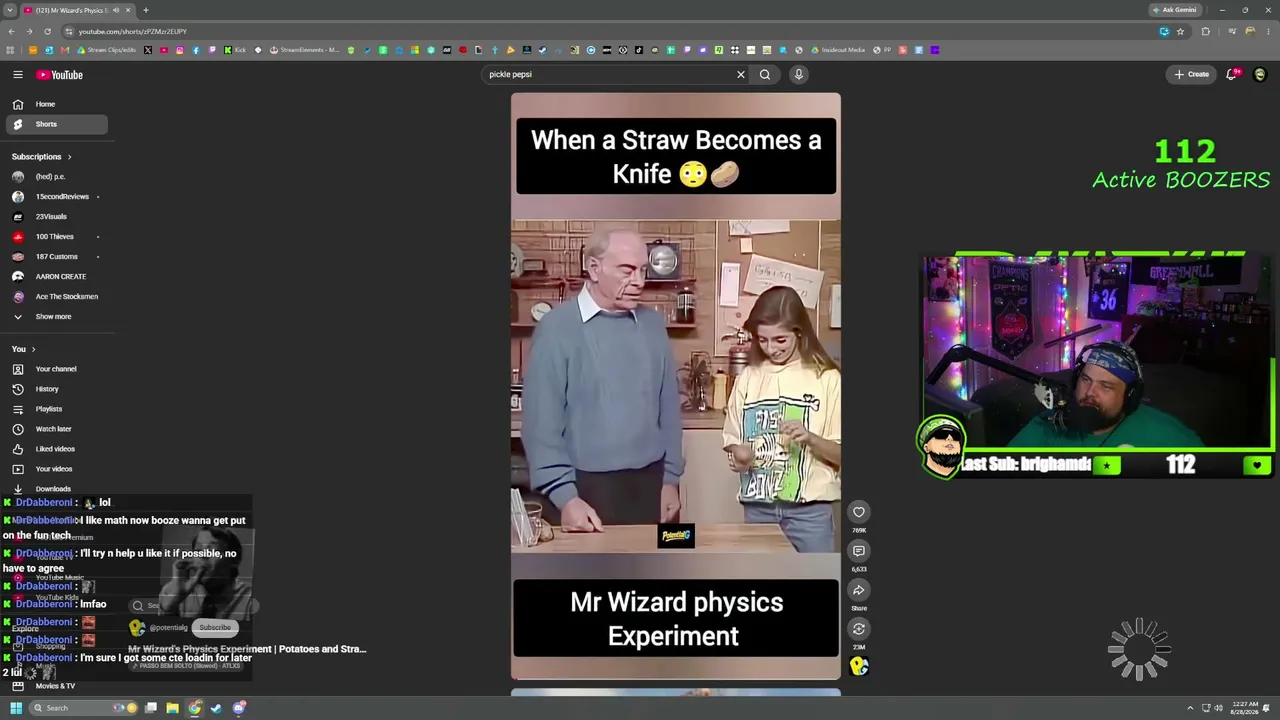Click Ask Gemini button
This screenshot has height=720, width=1280.
pyautogui.click(x=1174, y=10)
